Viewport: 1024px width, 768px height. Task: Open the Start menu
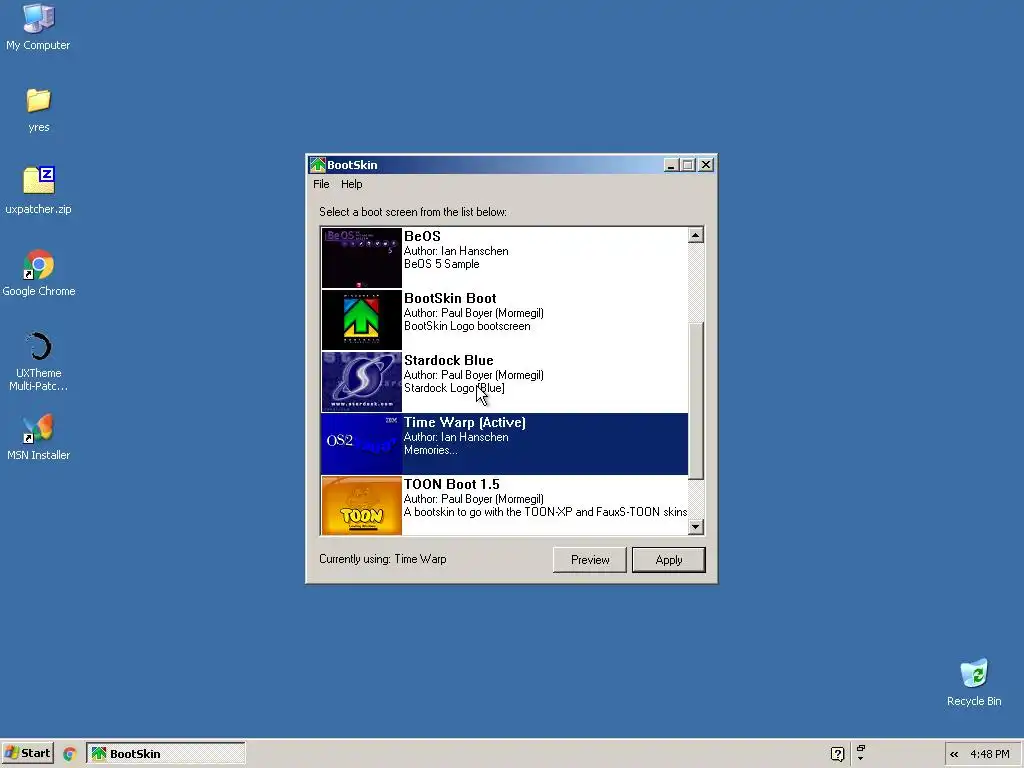pyautogui.click(x=27, y=753)
